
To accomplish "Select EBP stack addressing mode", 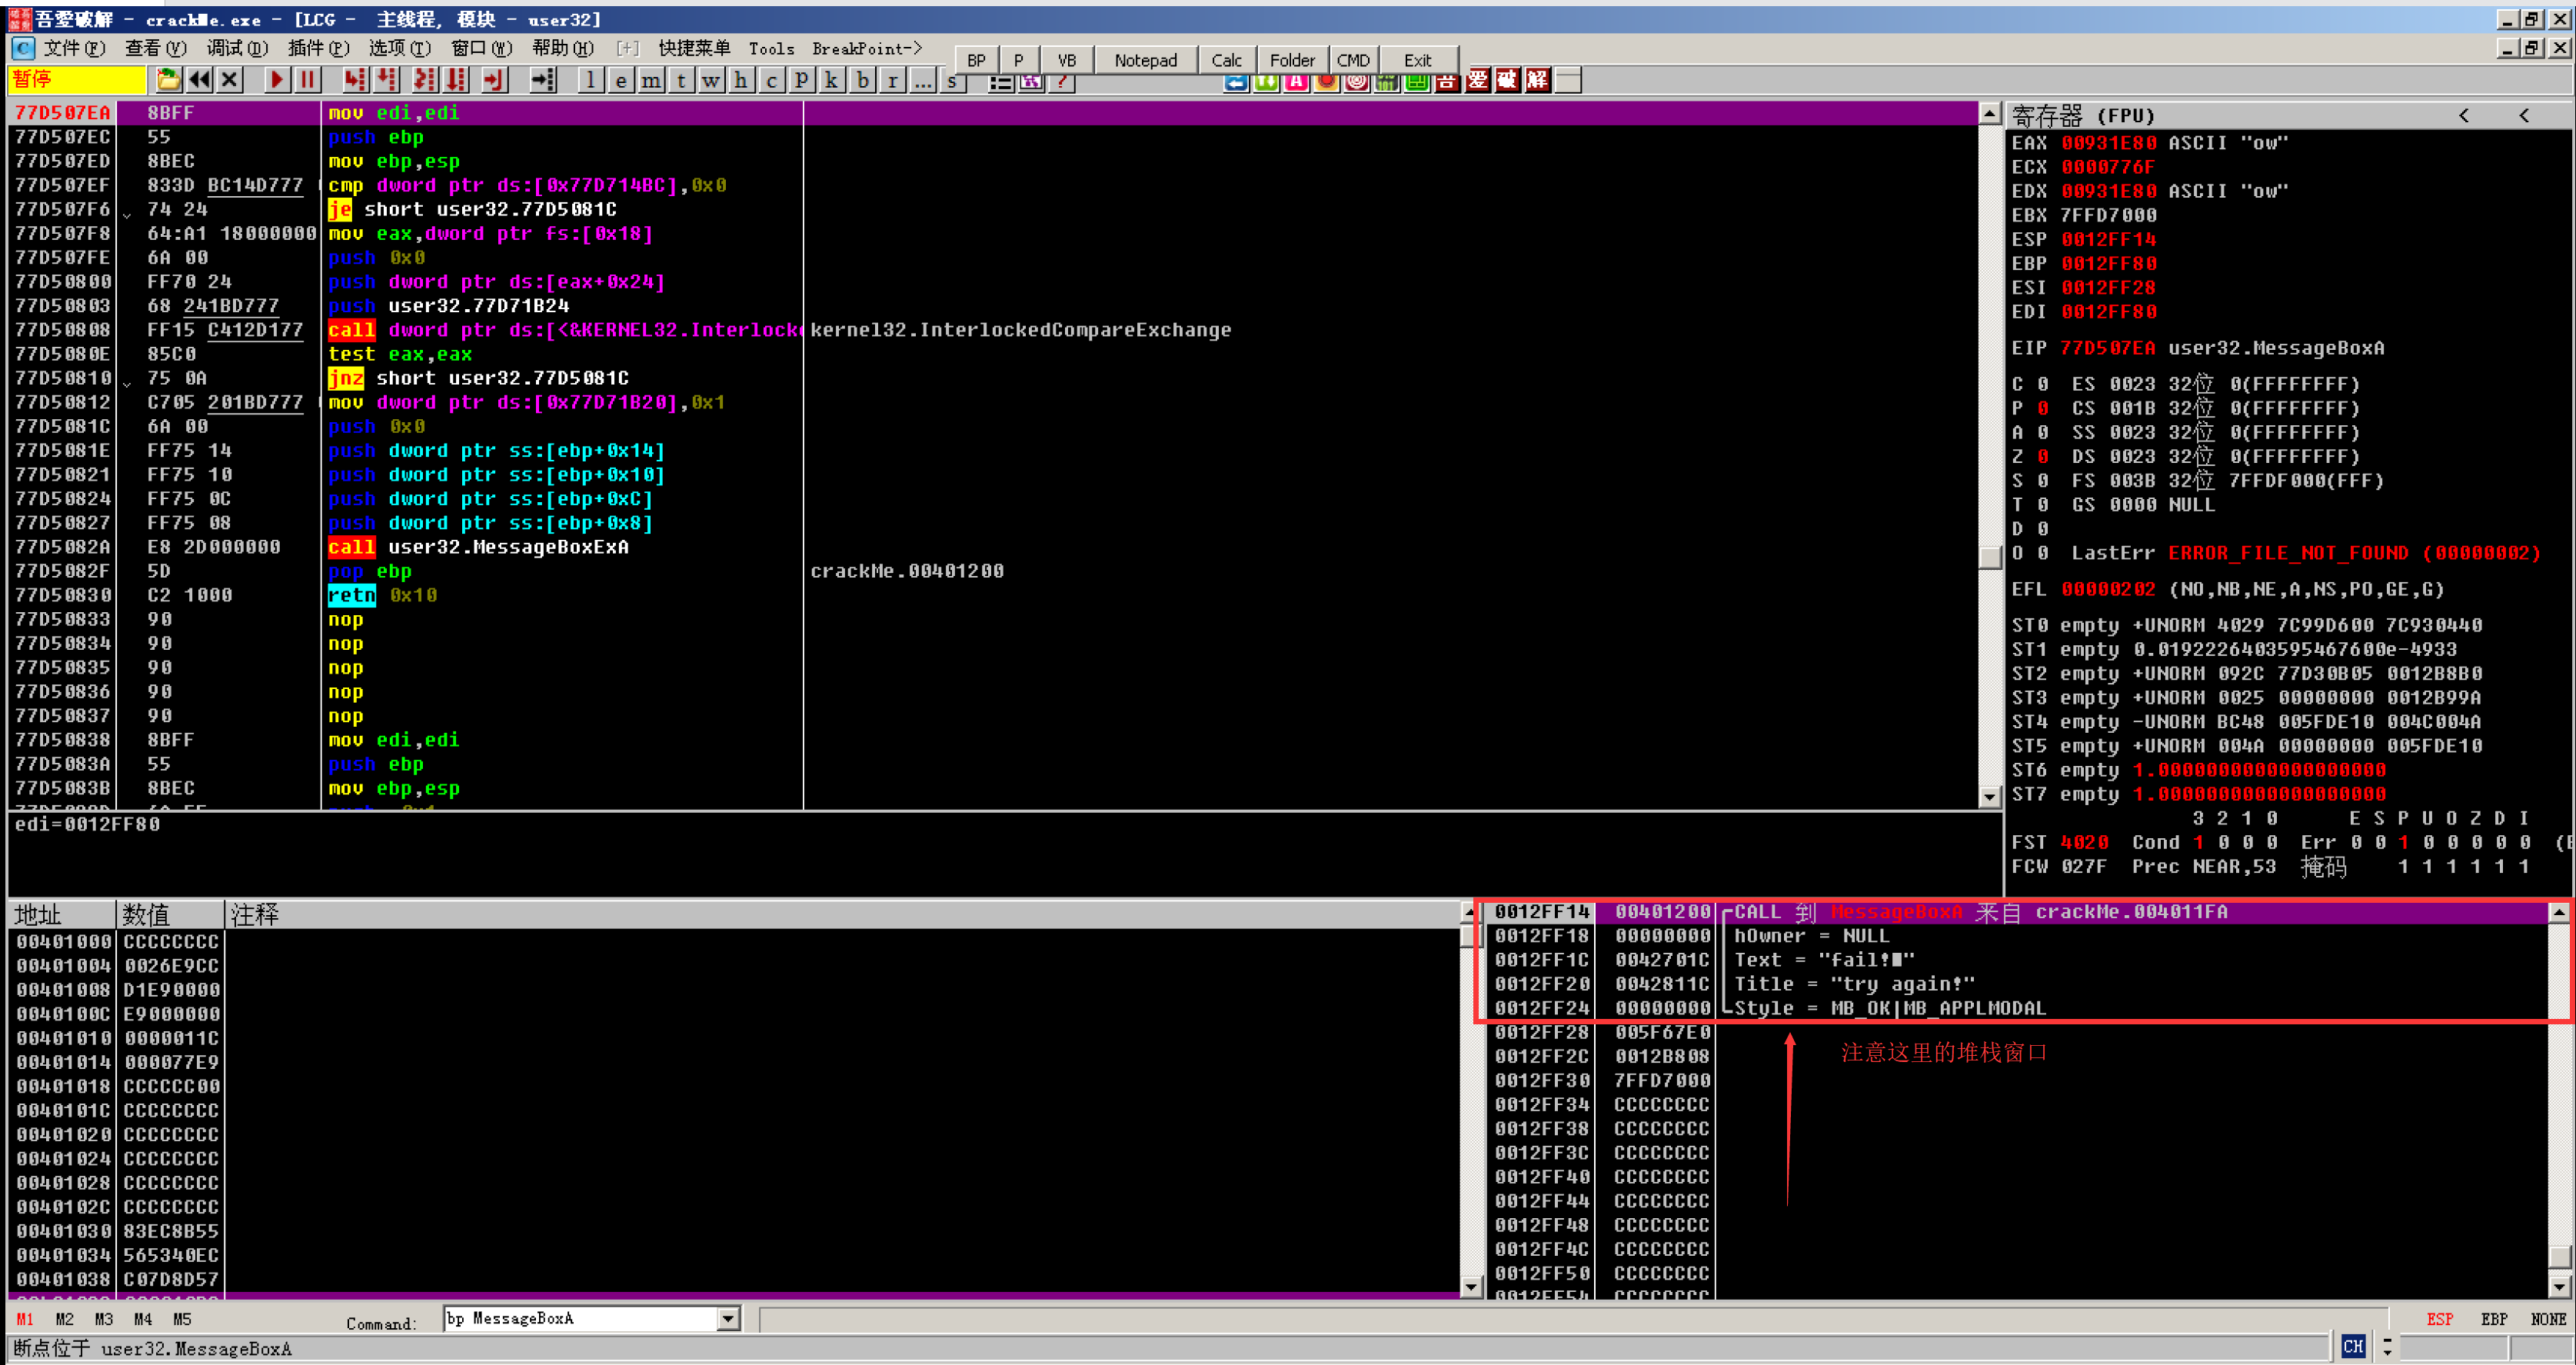I will 2494,1319.
